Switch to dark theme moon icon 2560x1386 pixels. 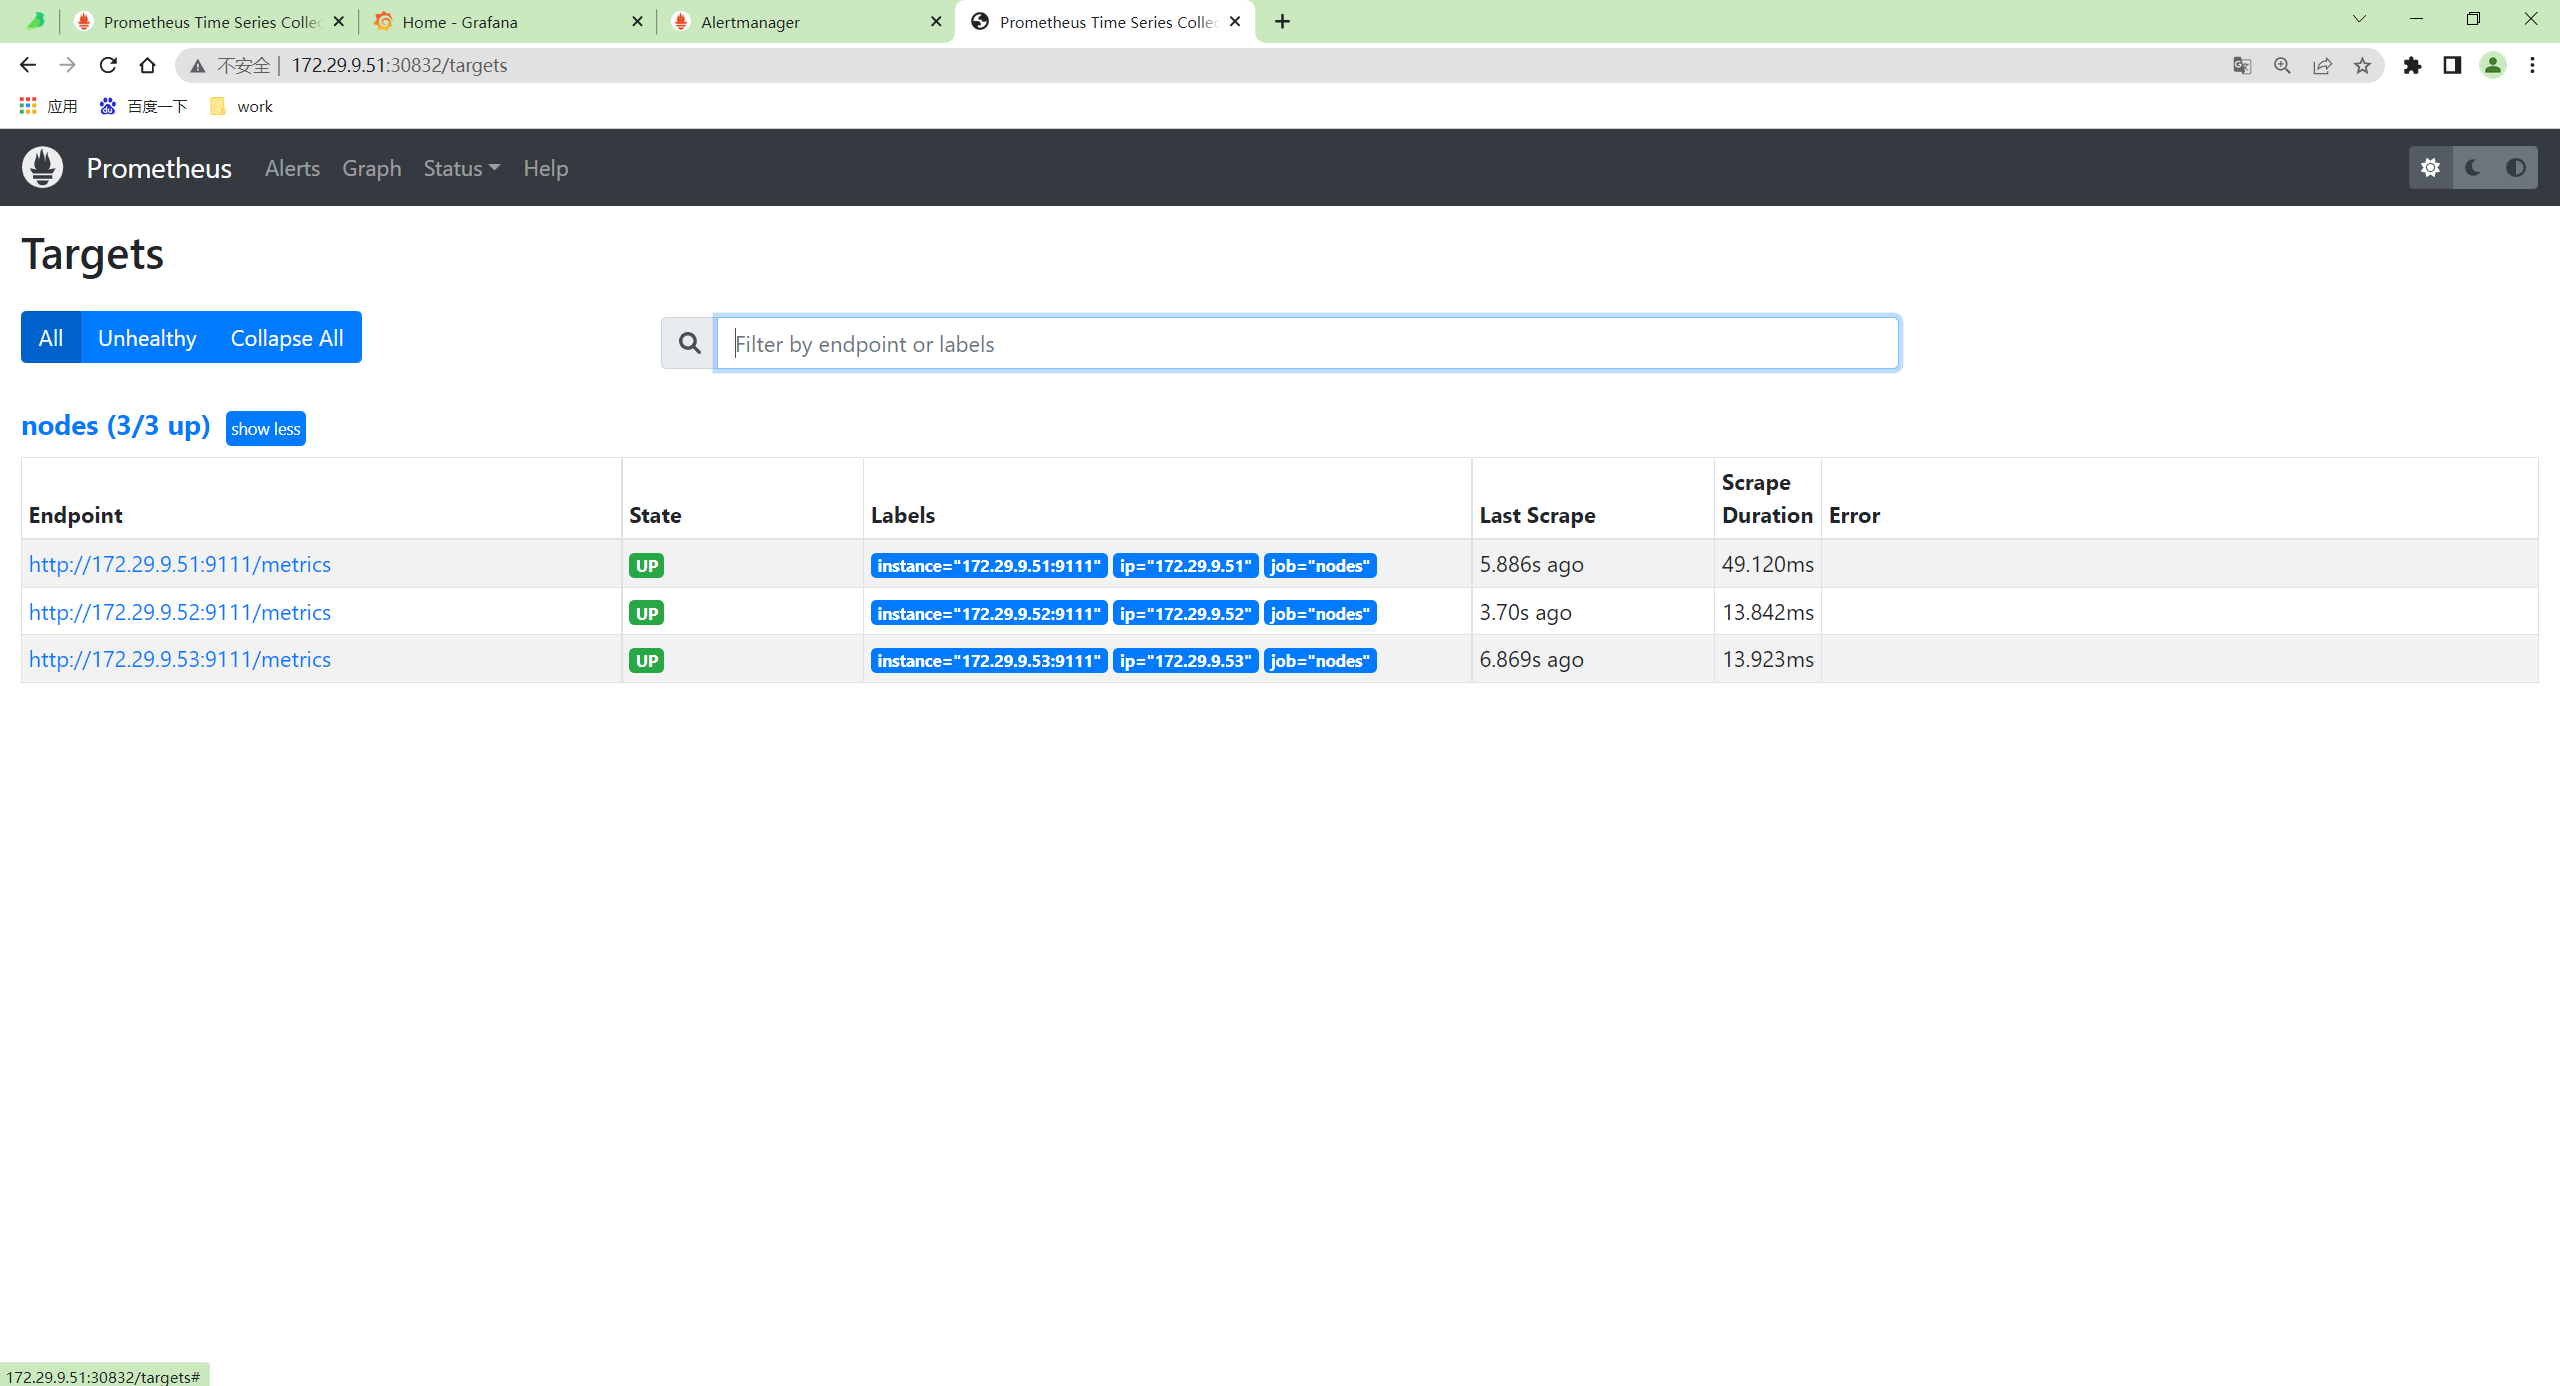2473,167
